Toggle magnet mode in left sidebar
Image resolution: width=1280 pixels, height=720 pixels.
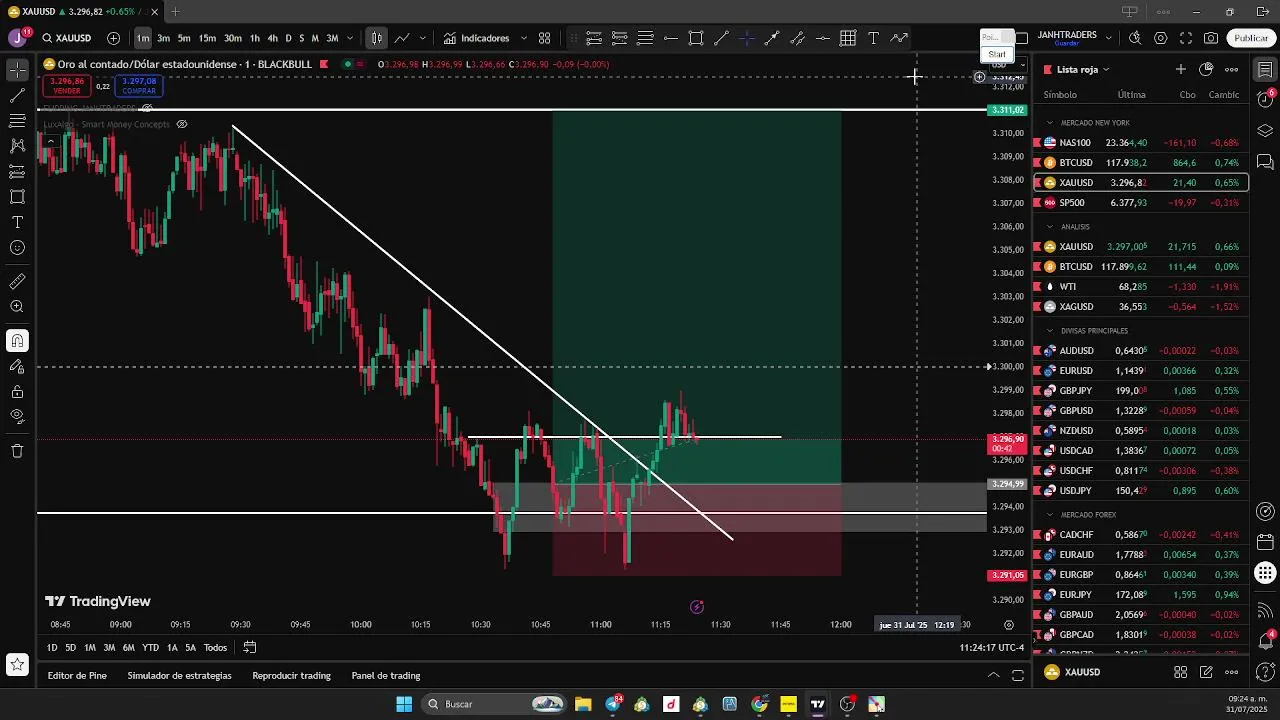(x=17, y=341)
